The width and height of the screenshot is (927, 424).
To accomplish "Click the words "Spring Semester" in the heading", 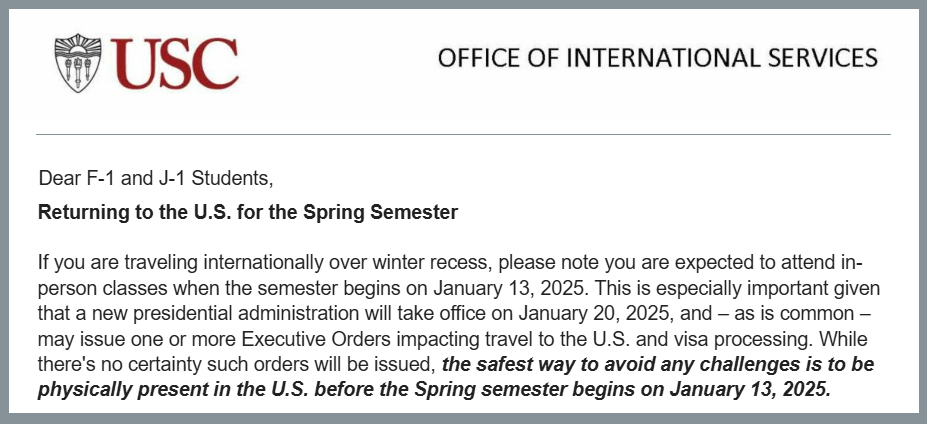I will coord(396,212).
